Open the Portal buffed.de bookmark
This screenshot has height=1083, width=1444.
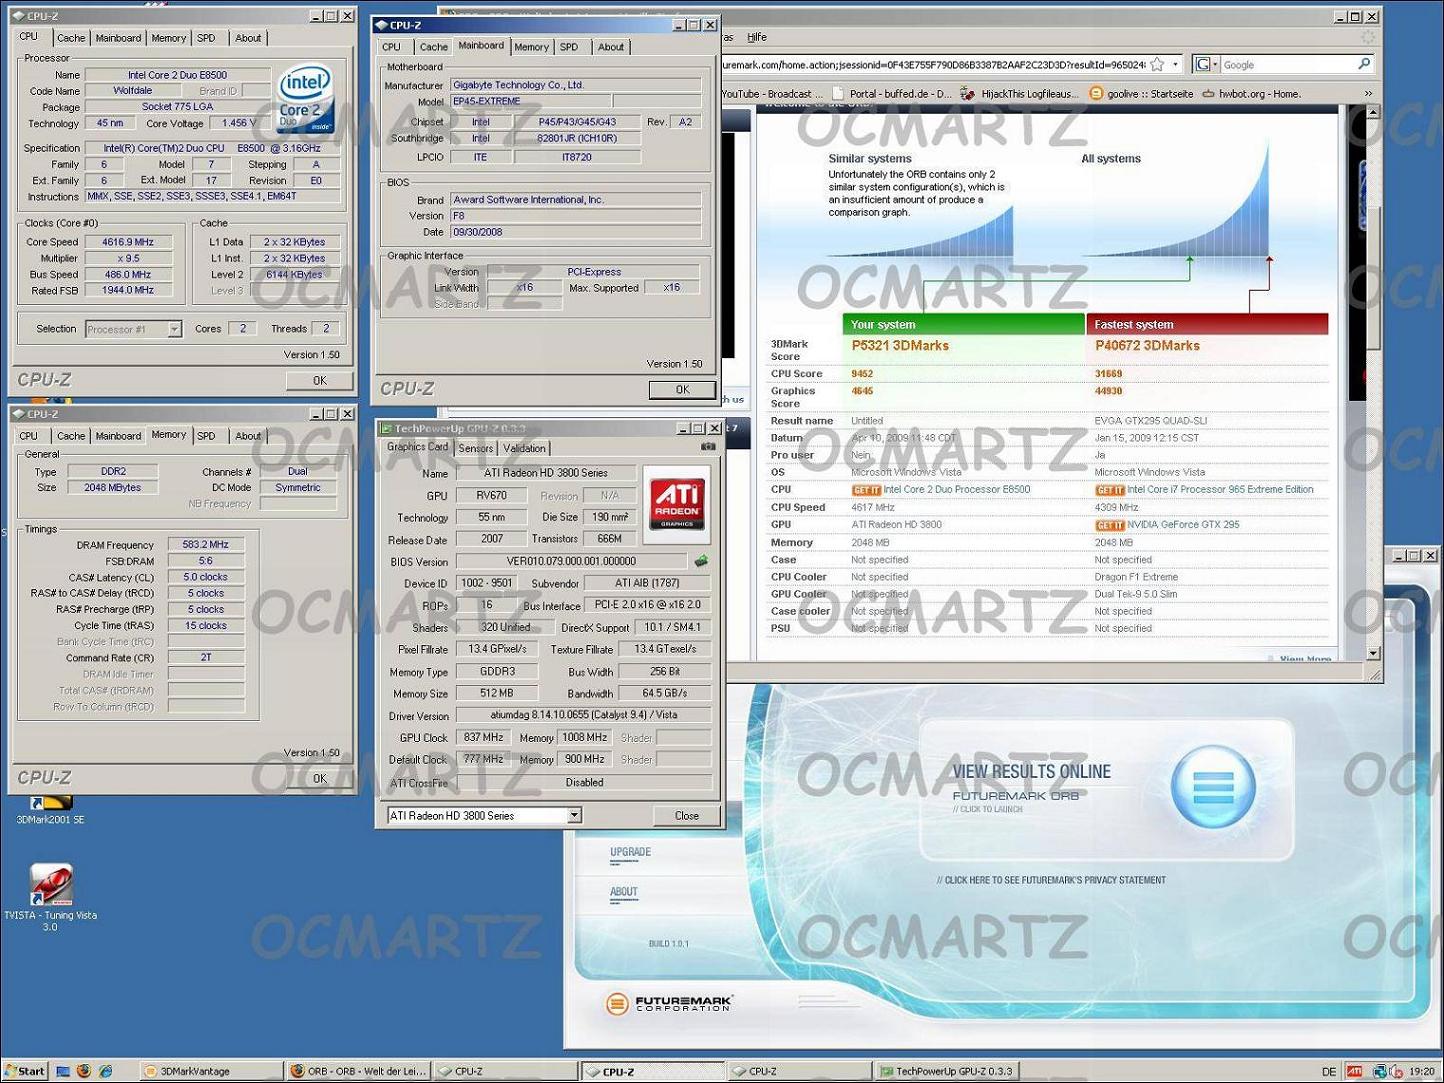(x=891, y=94)
